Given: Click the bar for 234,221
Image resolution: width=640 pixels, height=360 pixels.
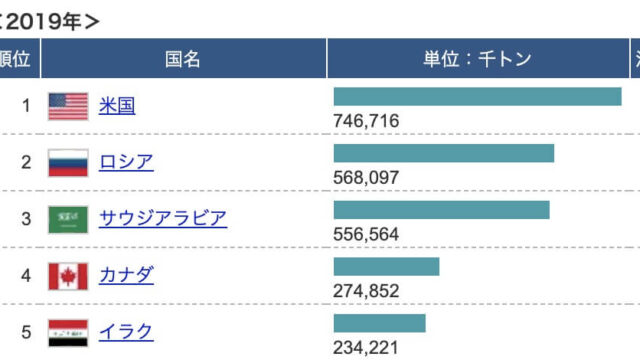Looking at the screenshot, I should 380,323.
